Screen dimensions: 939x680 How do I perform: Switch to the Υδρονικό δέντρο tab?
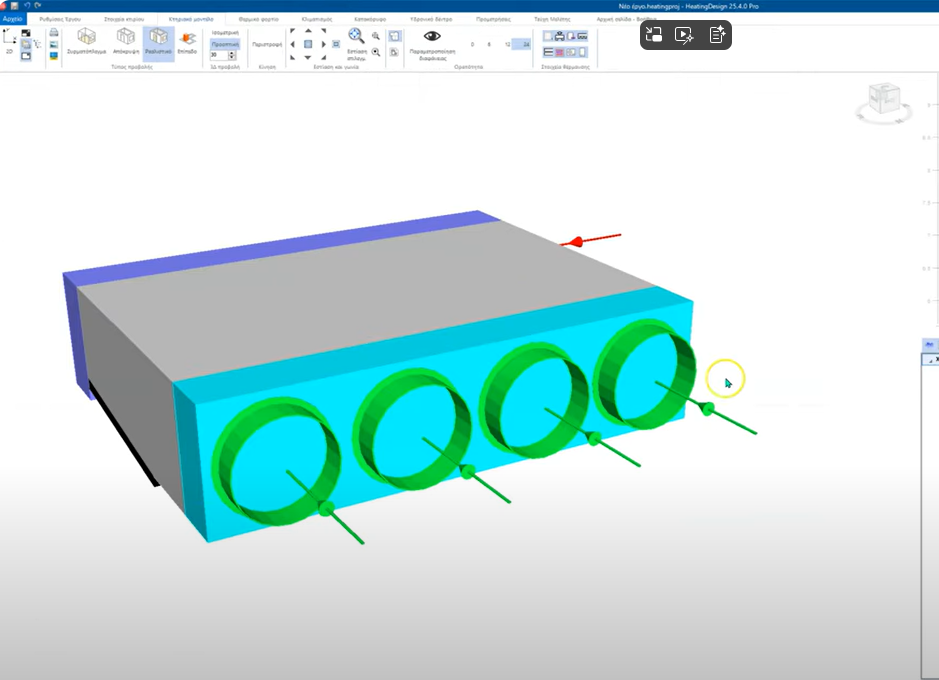[x=431, y=19]
